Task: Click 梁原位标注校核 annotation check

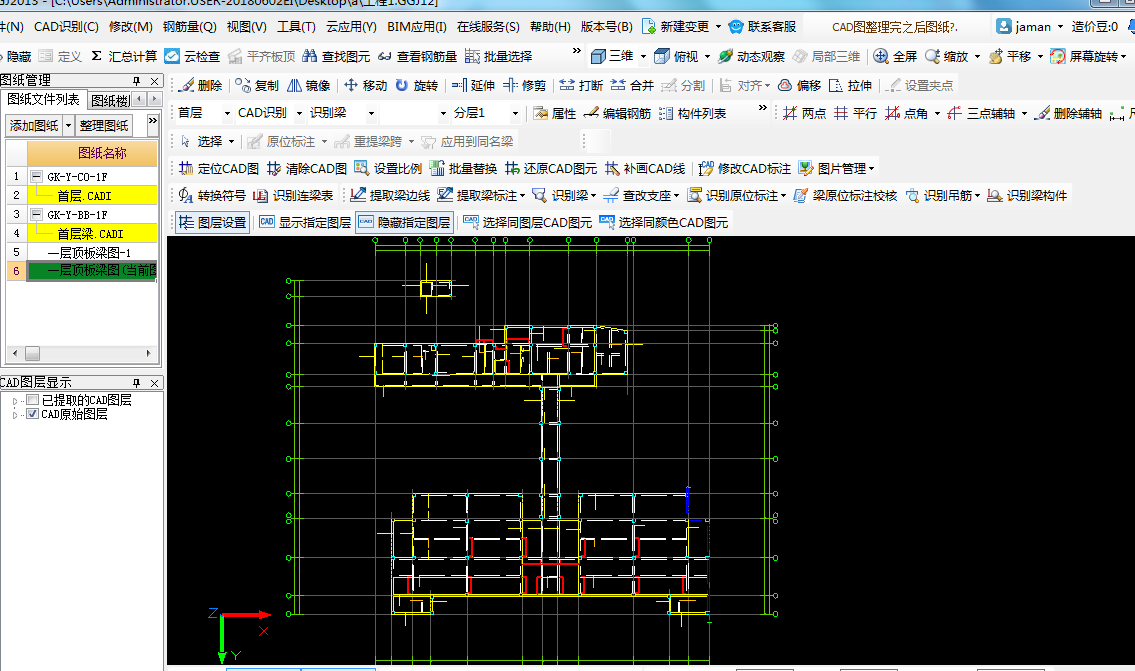Action: pos(845,195)
